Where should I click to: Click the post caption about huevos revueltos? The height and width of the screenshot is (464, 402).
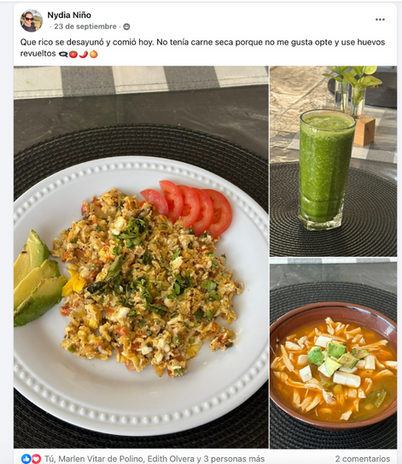pos(203,48)
